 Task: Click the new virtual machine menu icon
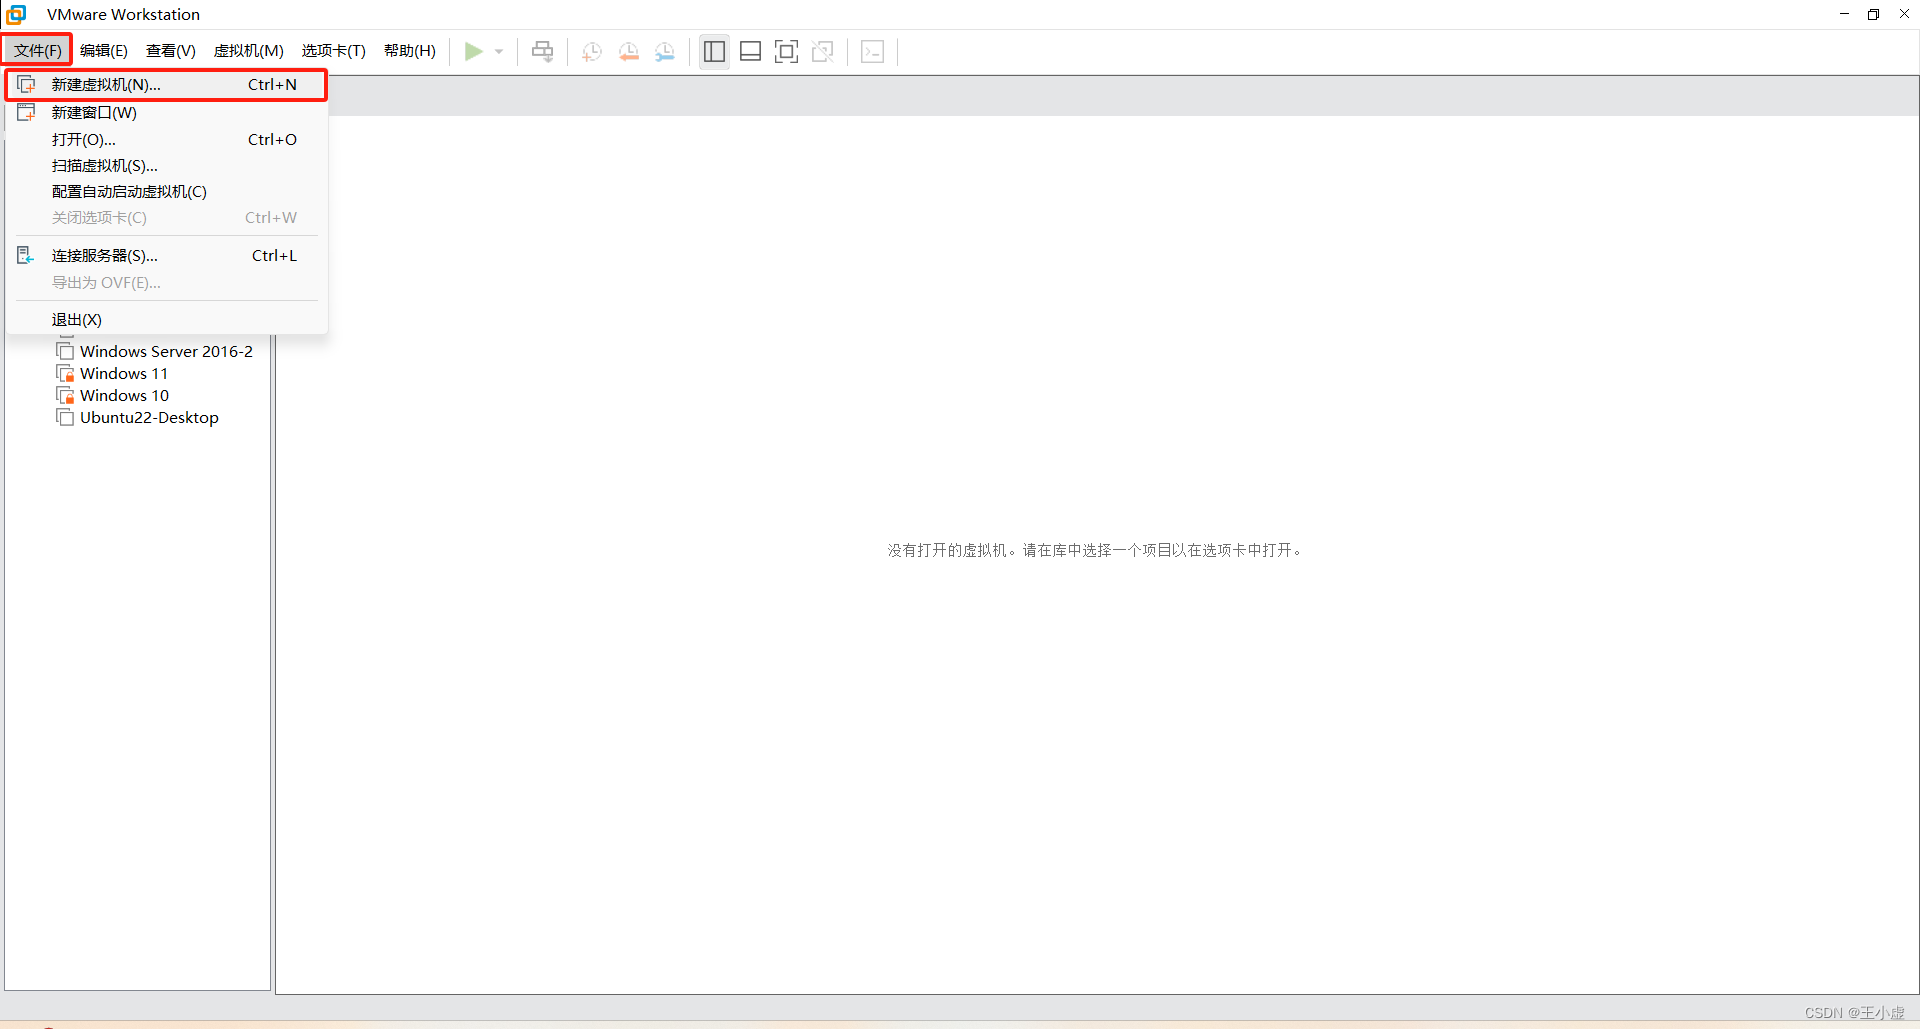27,85
